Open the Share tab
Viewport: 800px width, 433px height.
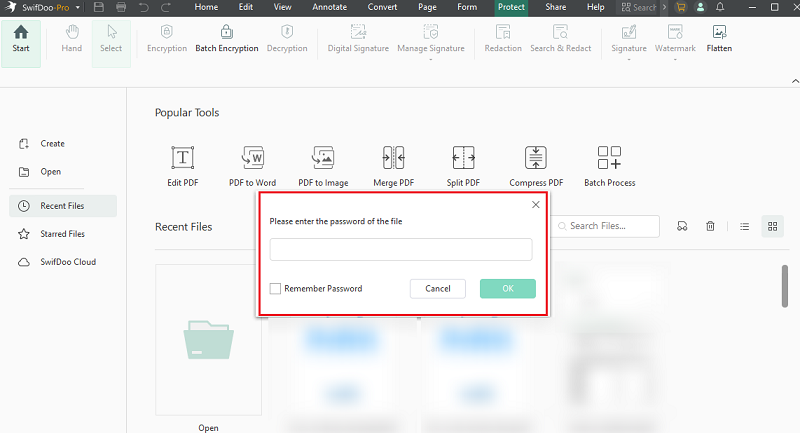(555, 7)
